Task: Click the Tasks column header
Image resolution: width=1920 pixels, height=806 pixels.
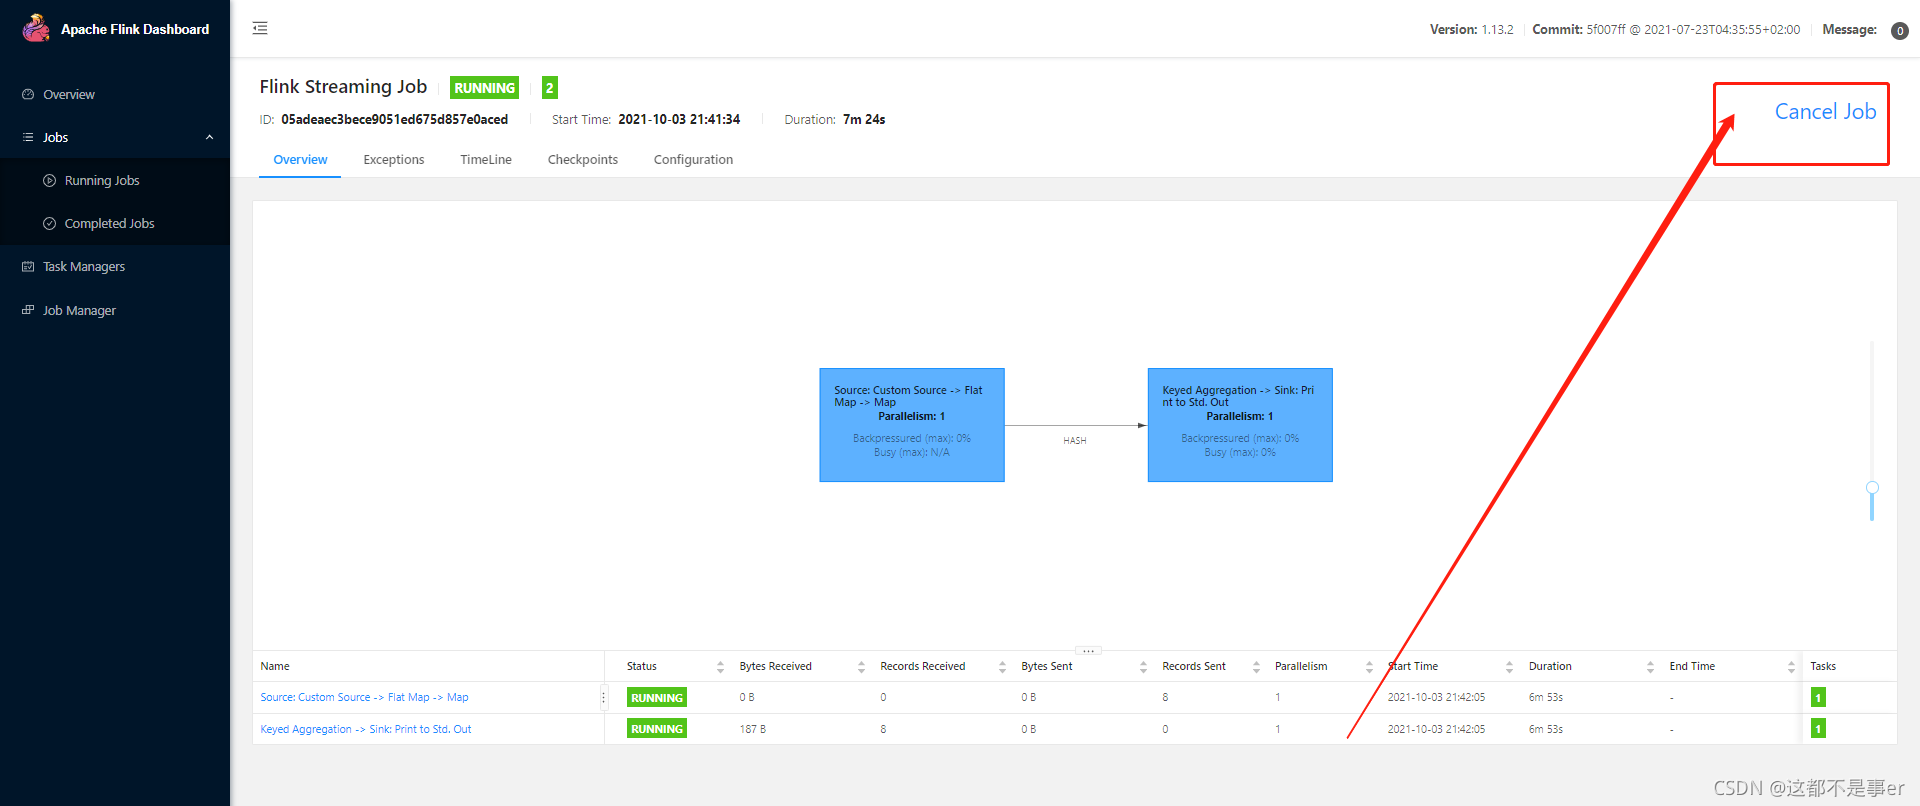Action: click(x=1823, y=666)
